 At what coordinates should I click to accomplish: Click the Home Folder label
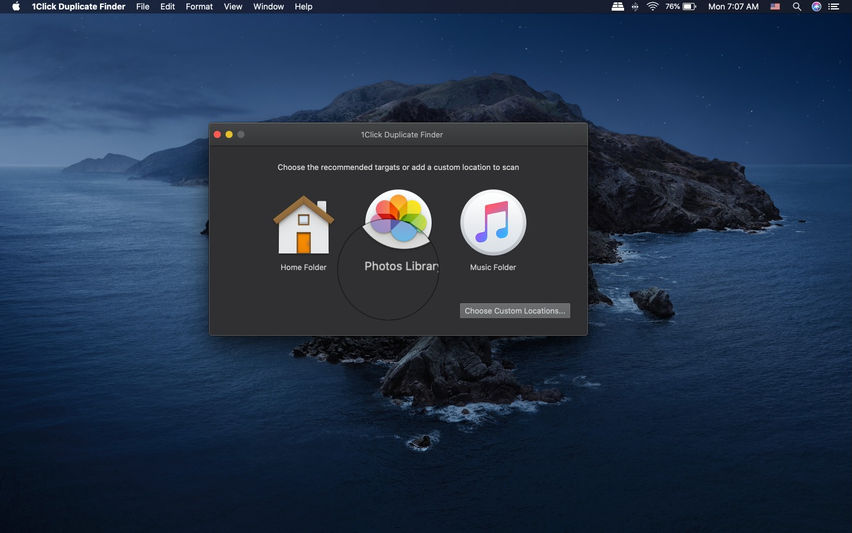click(303, 267)
